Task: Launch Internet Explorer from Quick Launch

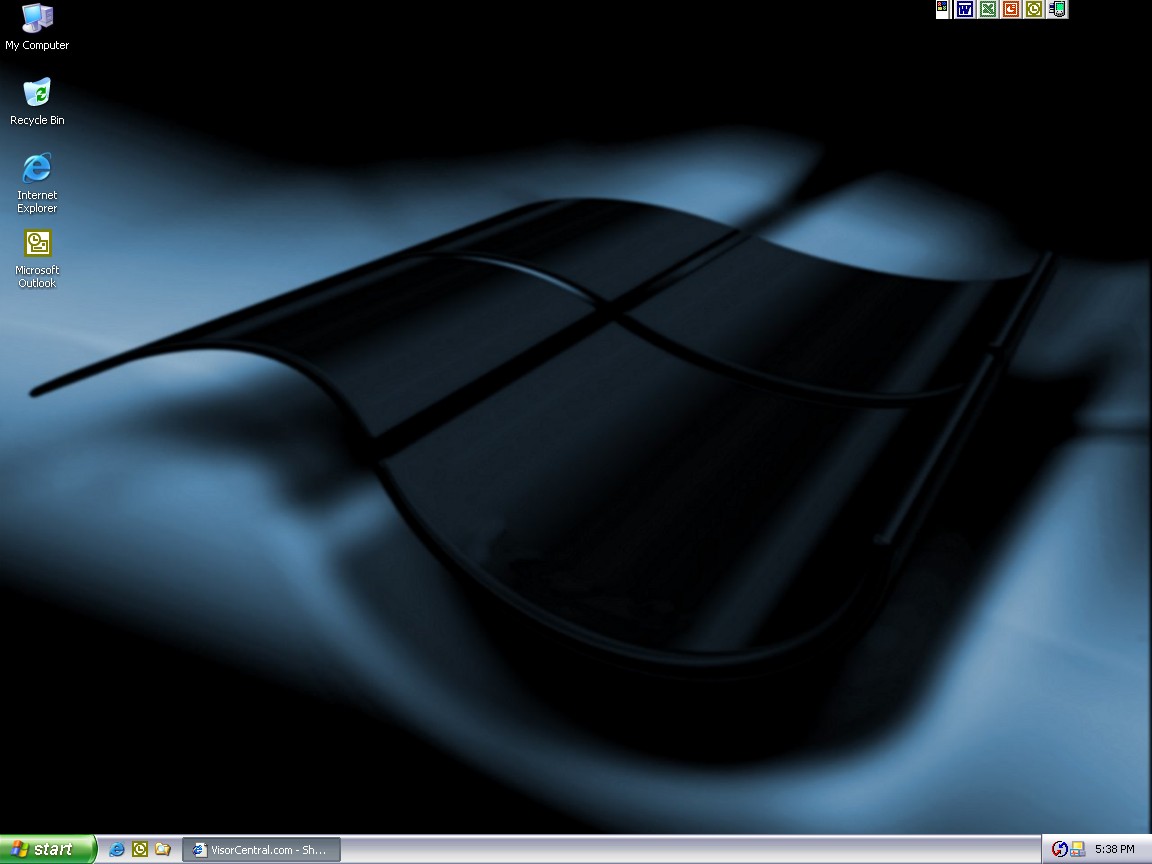Action: pyautogui.click(x=117, y=849)
